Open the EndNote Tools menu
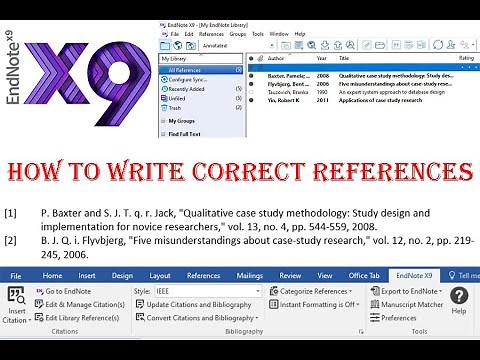480x360 pixels. point(258,34)
